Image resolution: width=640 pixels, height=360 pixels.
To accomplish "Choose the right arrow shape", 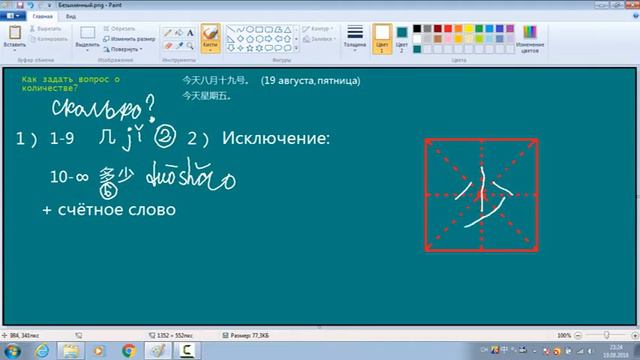I will coord(268,39).
